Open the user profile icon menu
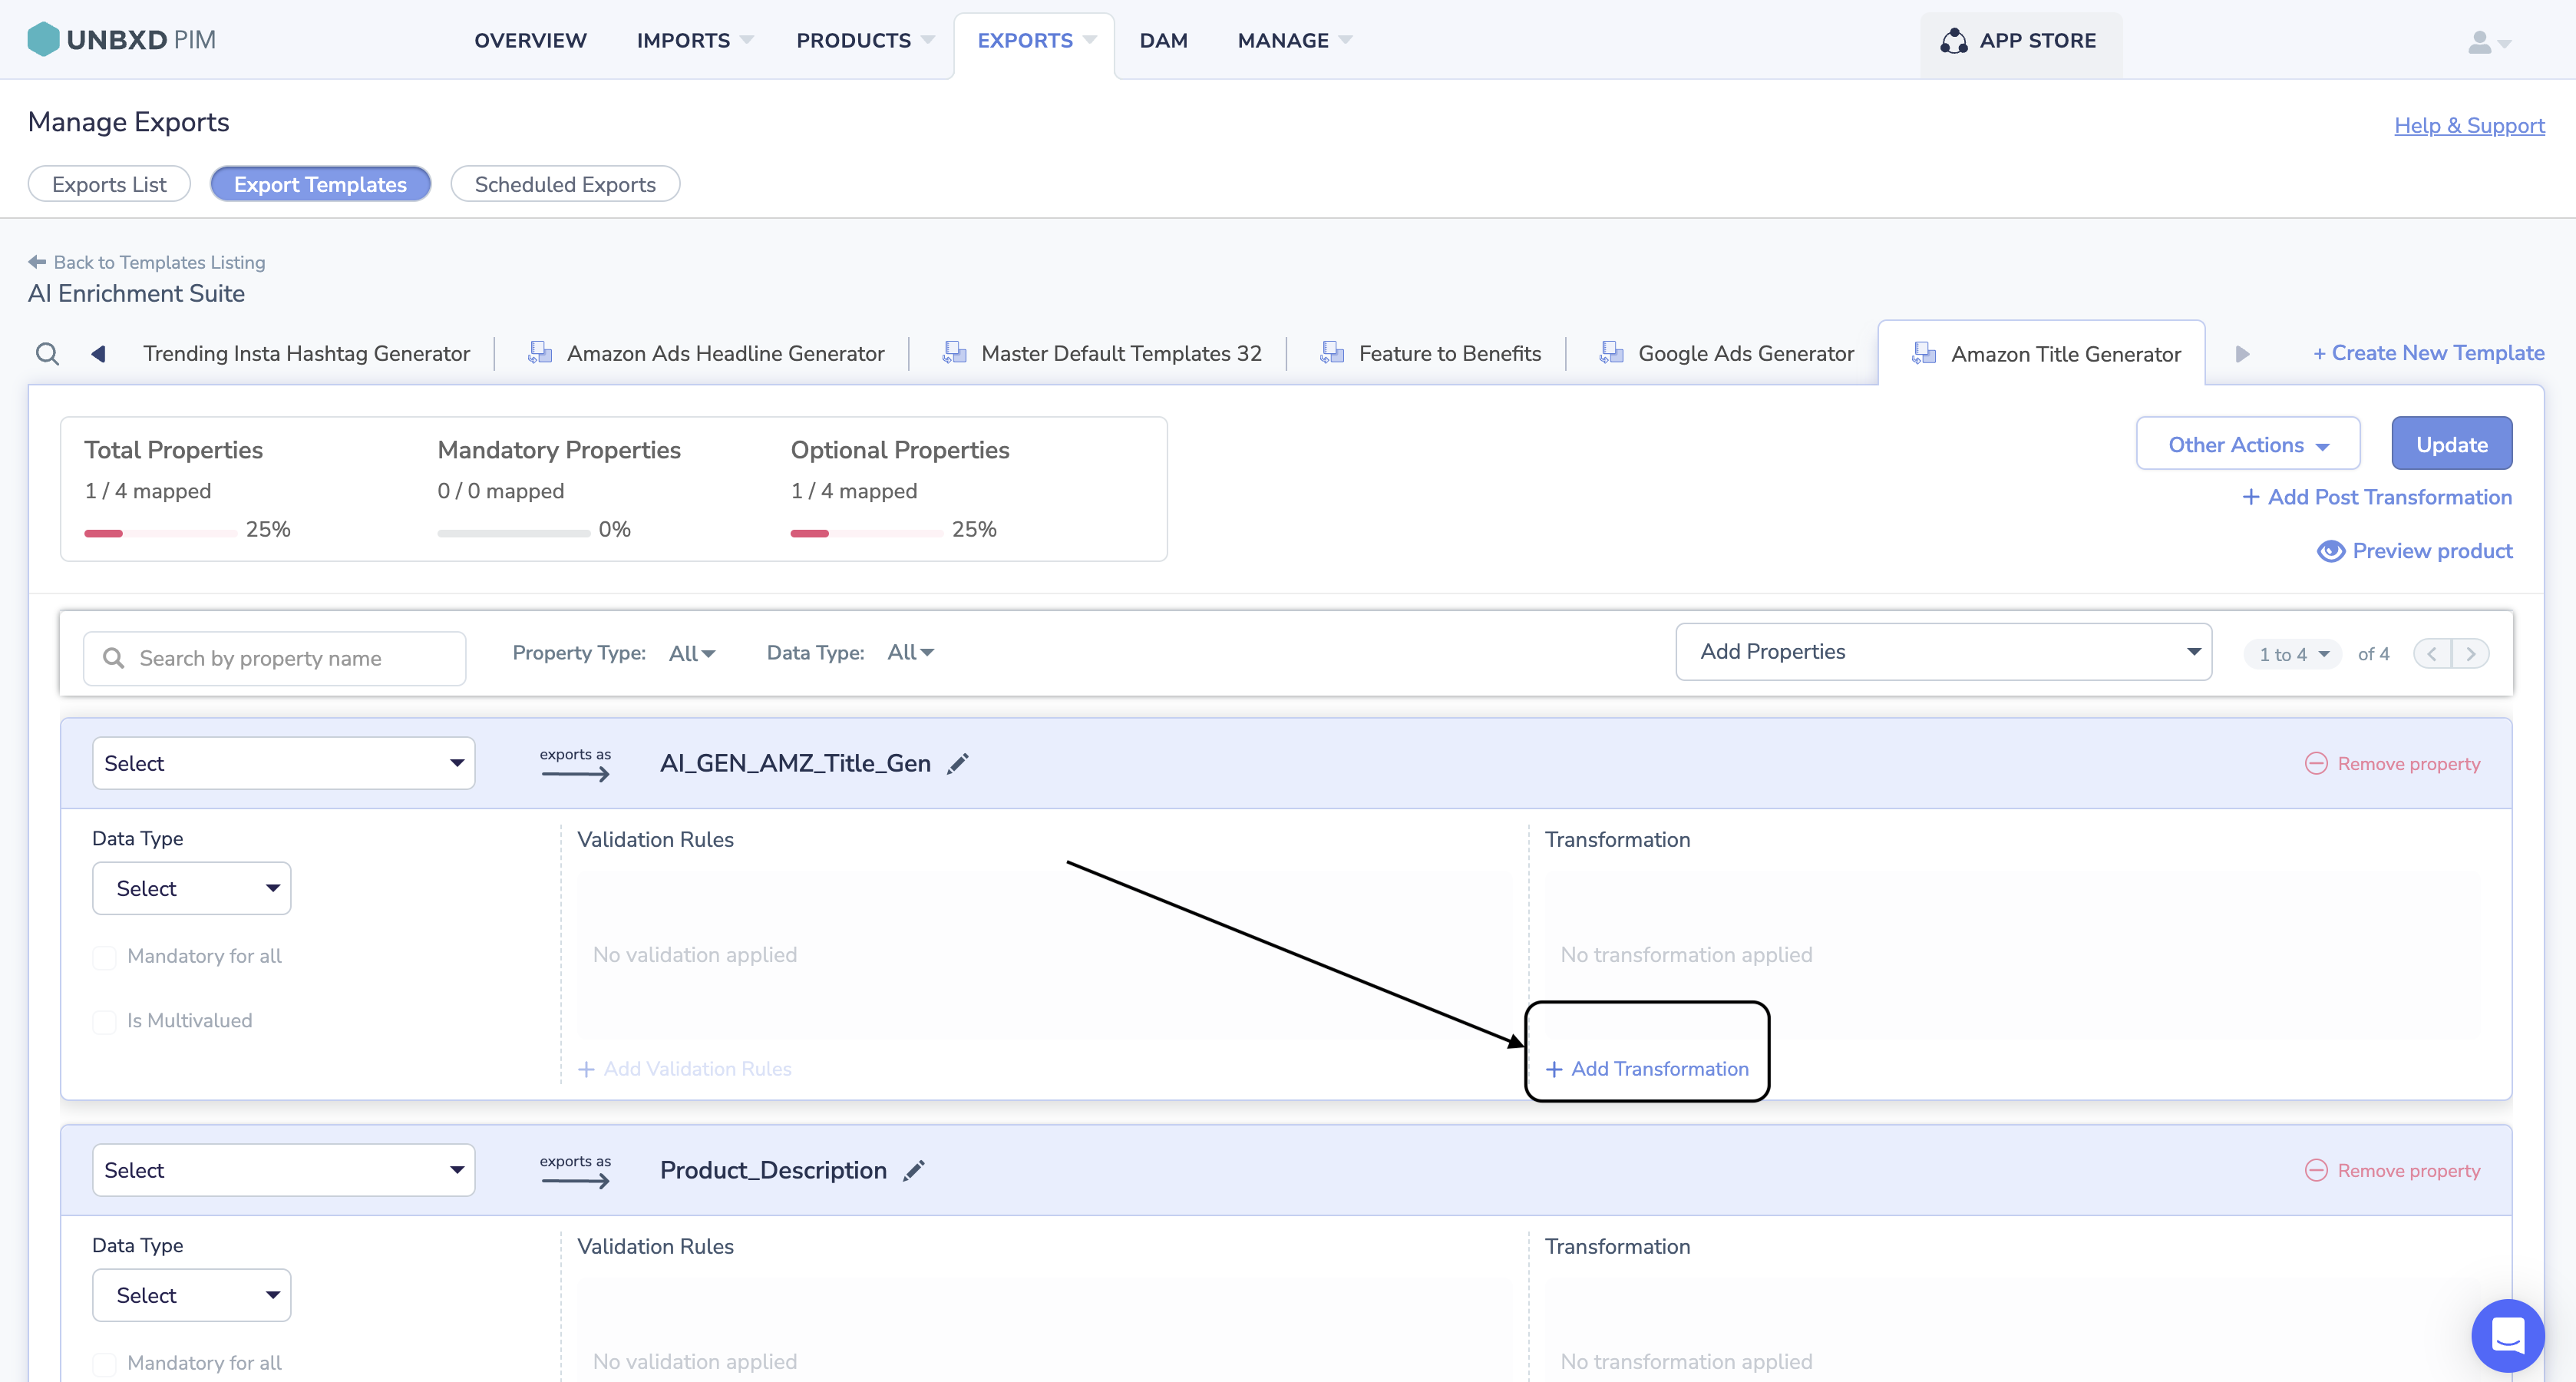This screenshot has height=1382, width=2576. 2489,42
